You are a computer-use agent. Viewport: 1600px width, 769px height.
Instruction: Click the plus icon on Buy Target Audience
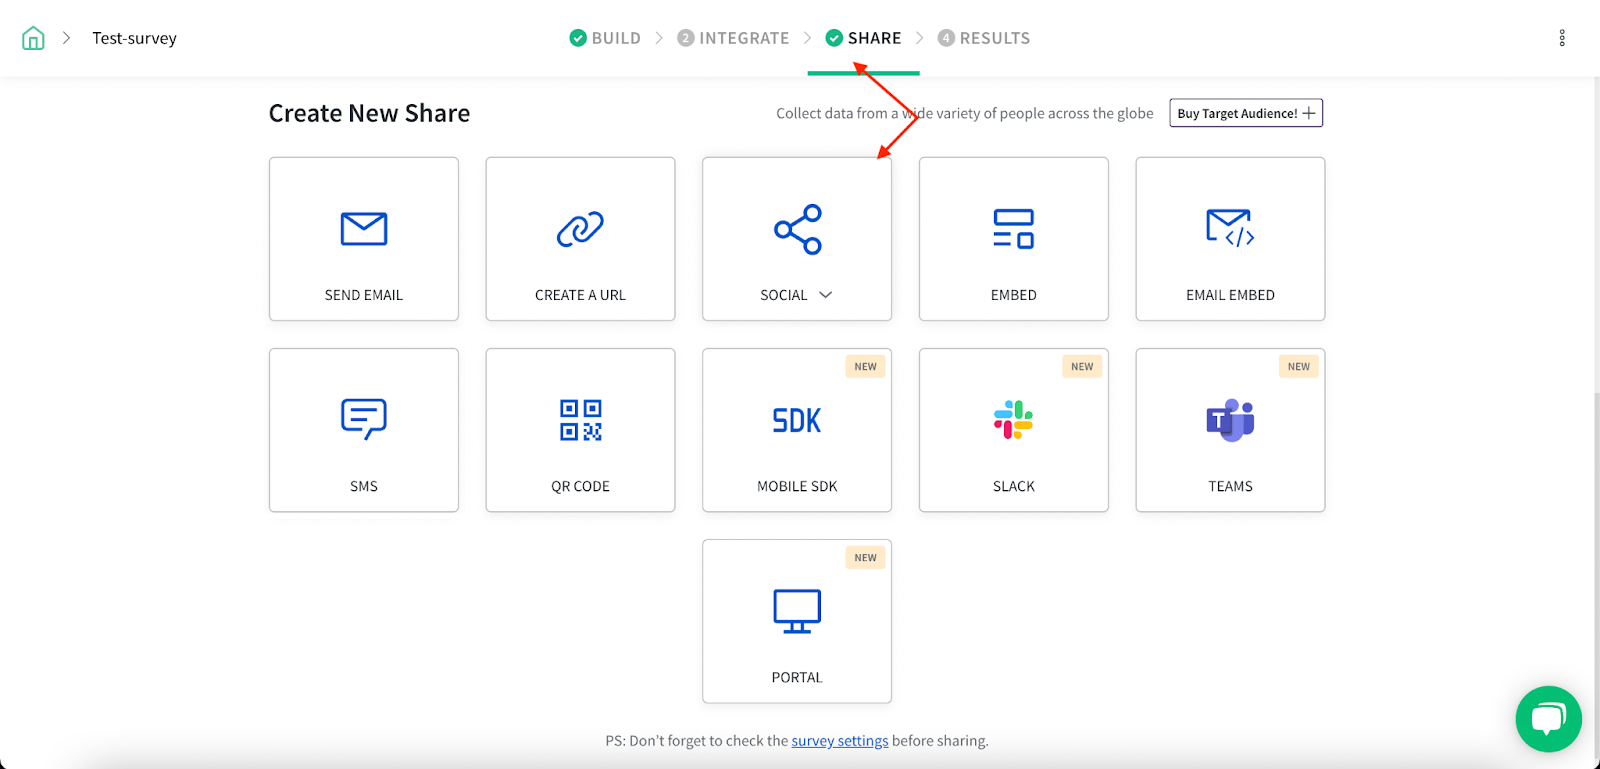pos(1309,113)
